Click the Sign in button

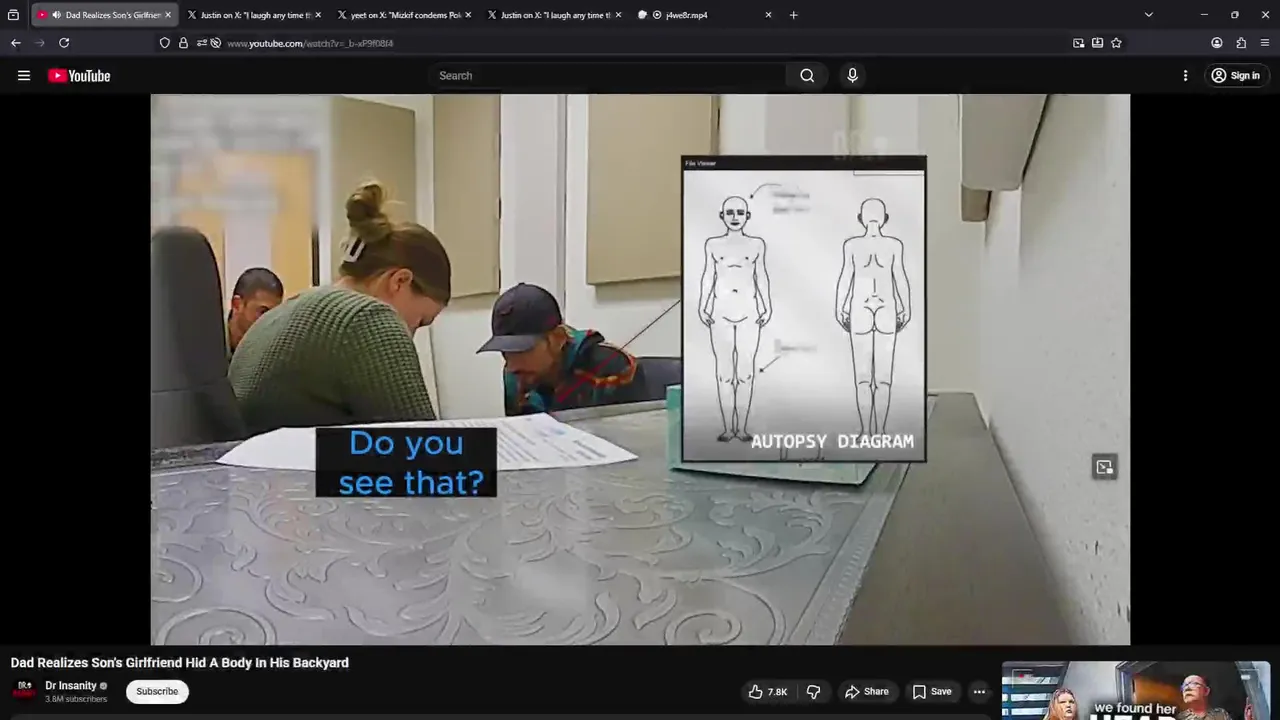pos(1235,76)
